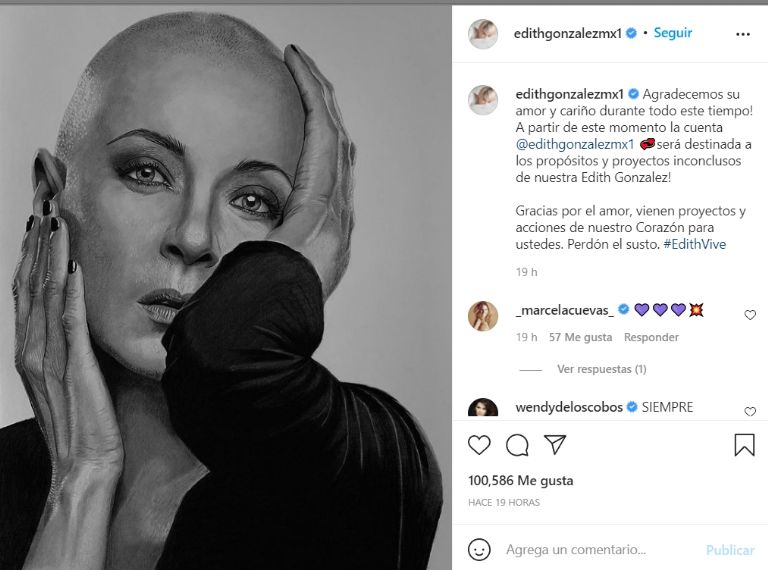Follow the account with Seguir

672,33
